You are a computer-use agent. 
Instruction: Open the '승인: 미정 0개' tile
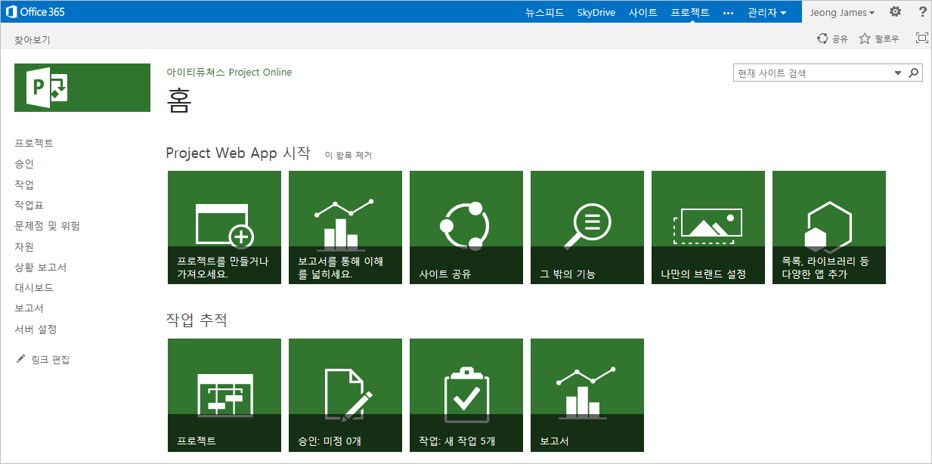click(345, 394)
